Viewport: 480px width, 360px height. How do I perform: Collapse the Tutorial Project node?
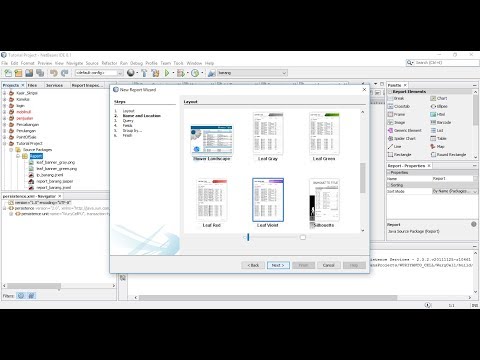pyautogui.click(x=5, y=143)
